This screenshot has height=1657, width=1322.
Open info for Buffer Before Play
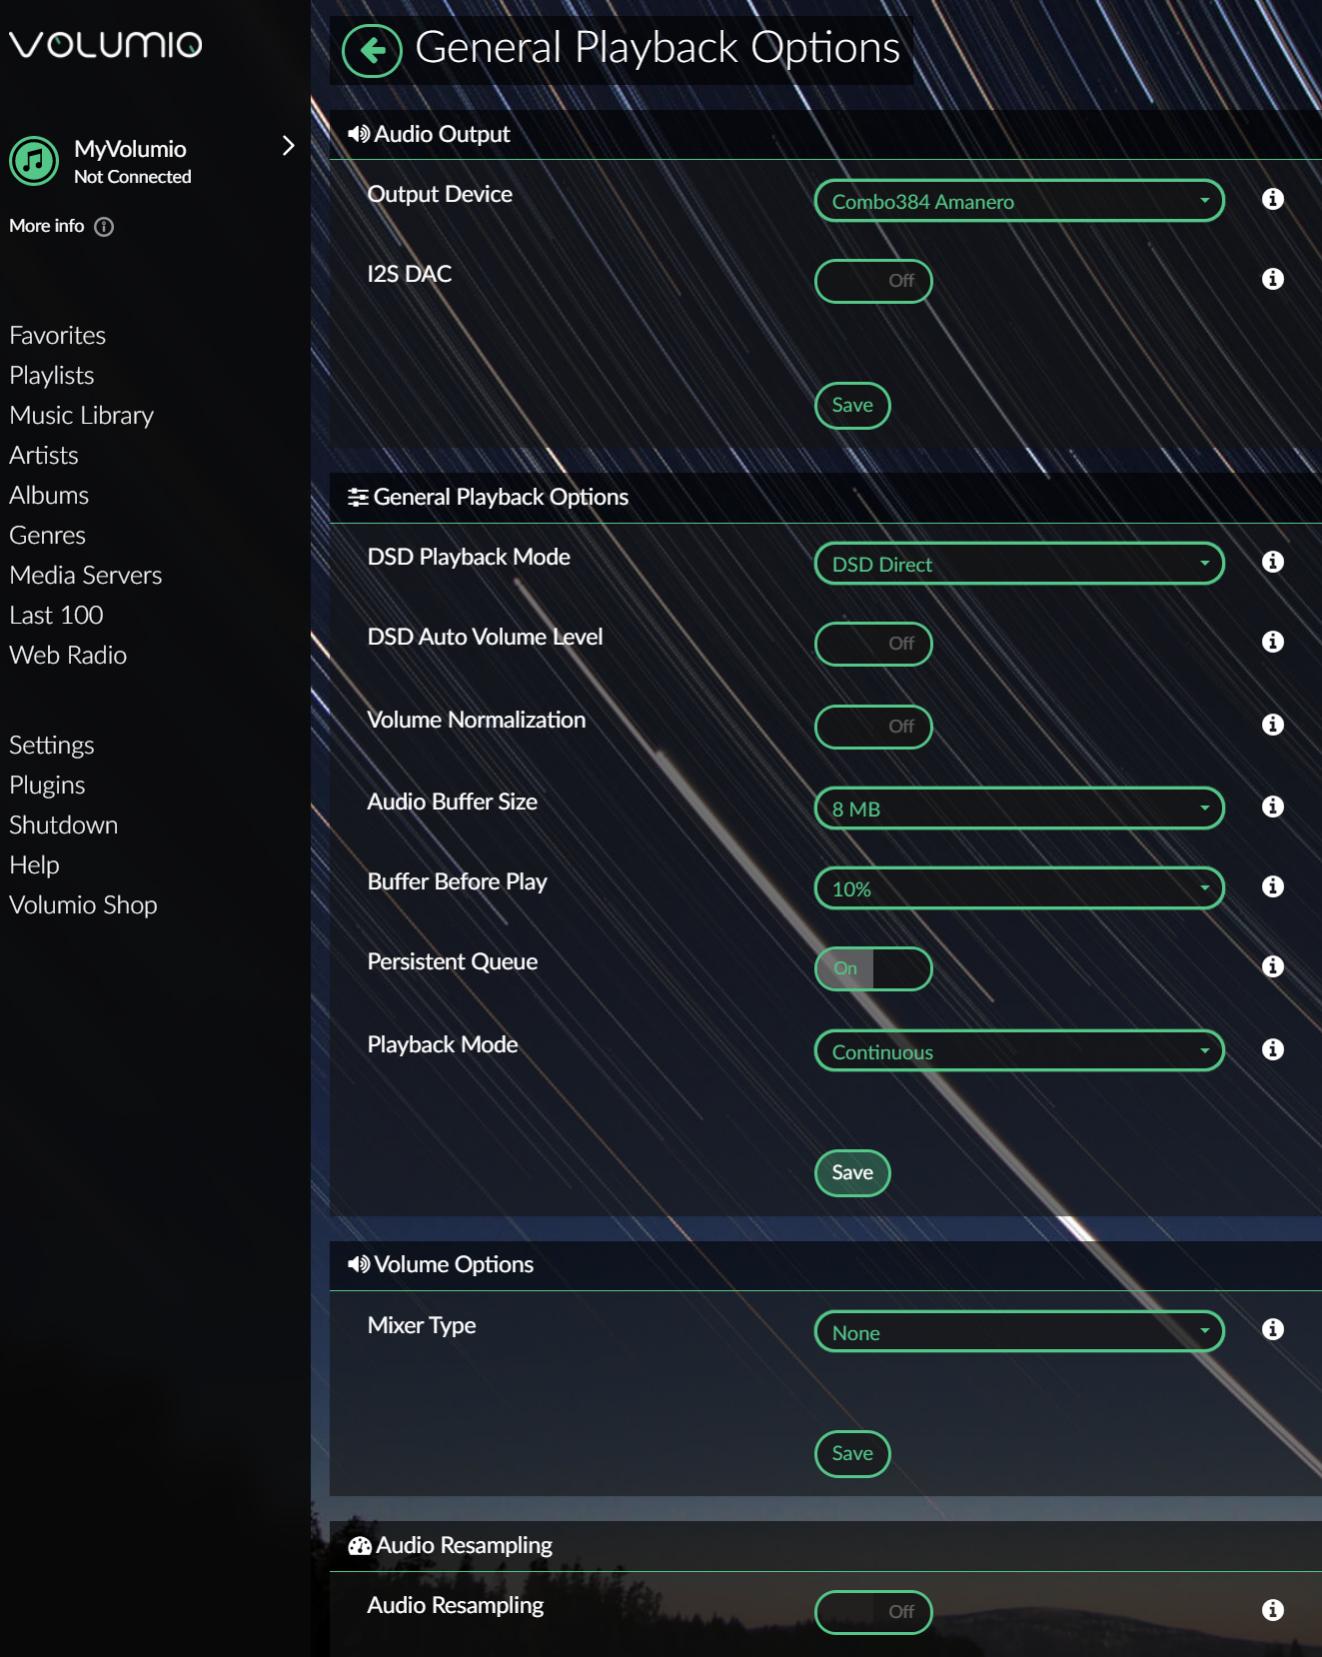coord(1272,887)
